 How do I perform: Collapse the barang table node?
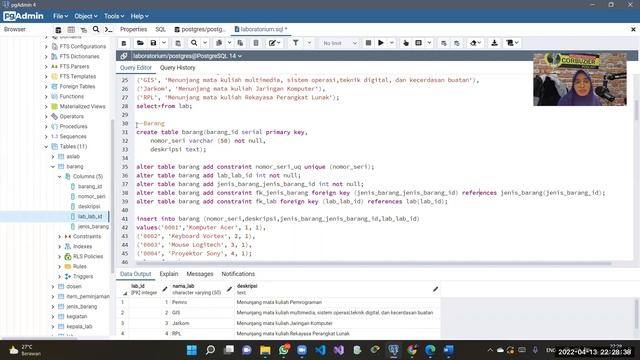(53, 167)
